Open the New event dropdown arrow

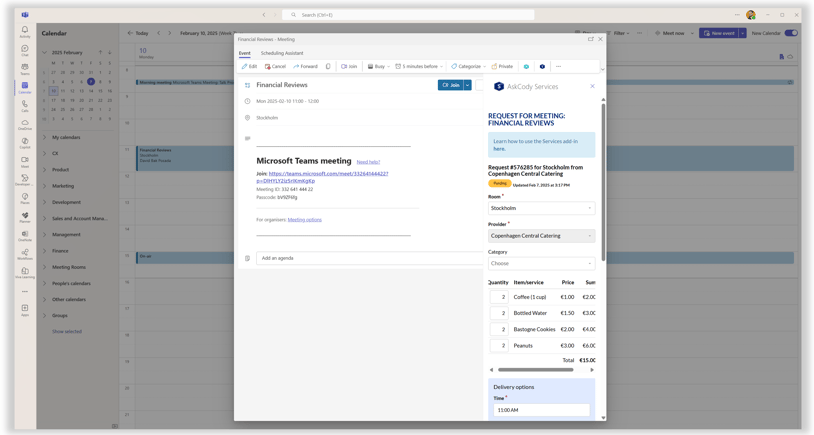coord(743,33)
